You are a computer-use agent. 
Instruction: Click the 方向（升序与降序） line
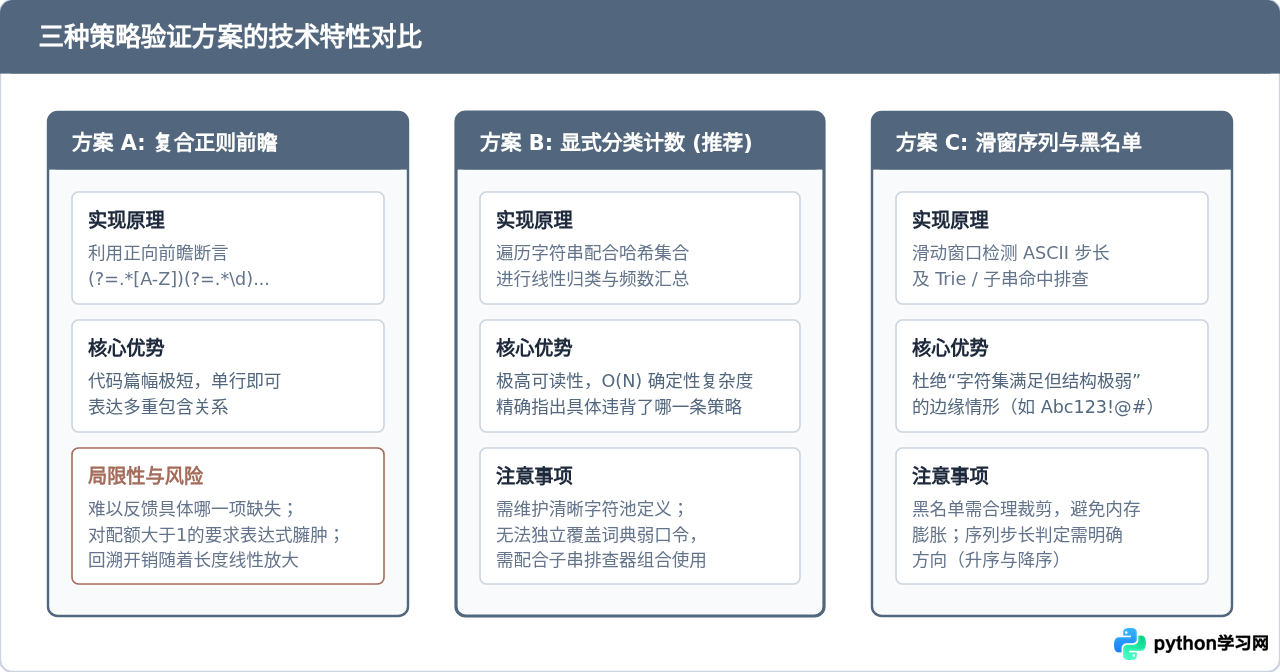pos(986,560)
